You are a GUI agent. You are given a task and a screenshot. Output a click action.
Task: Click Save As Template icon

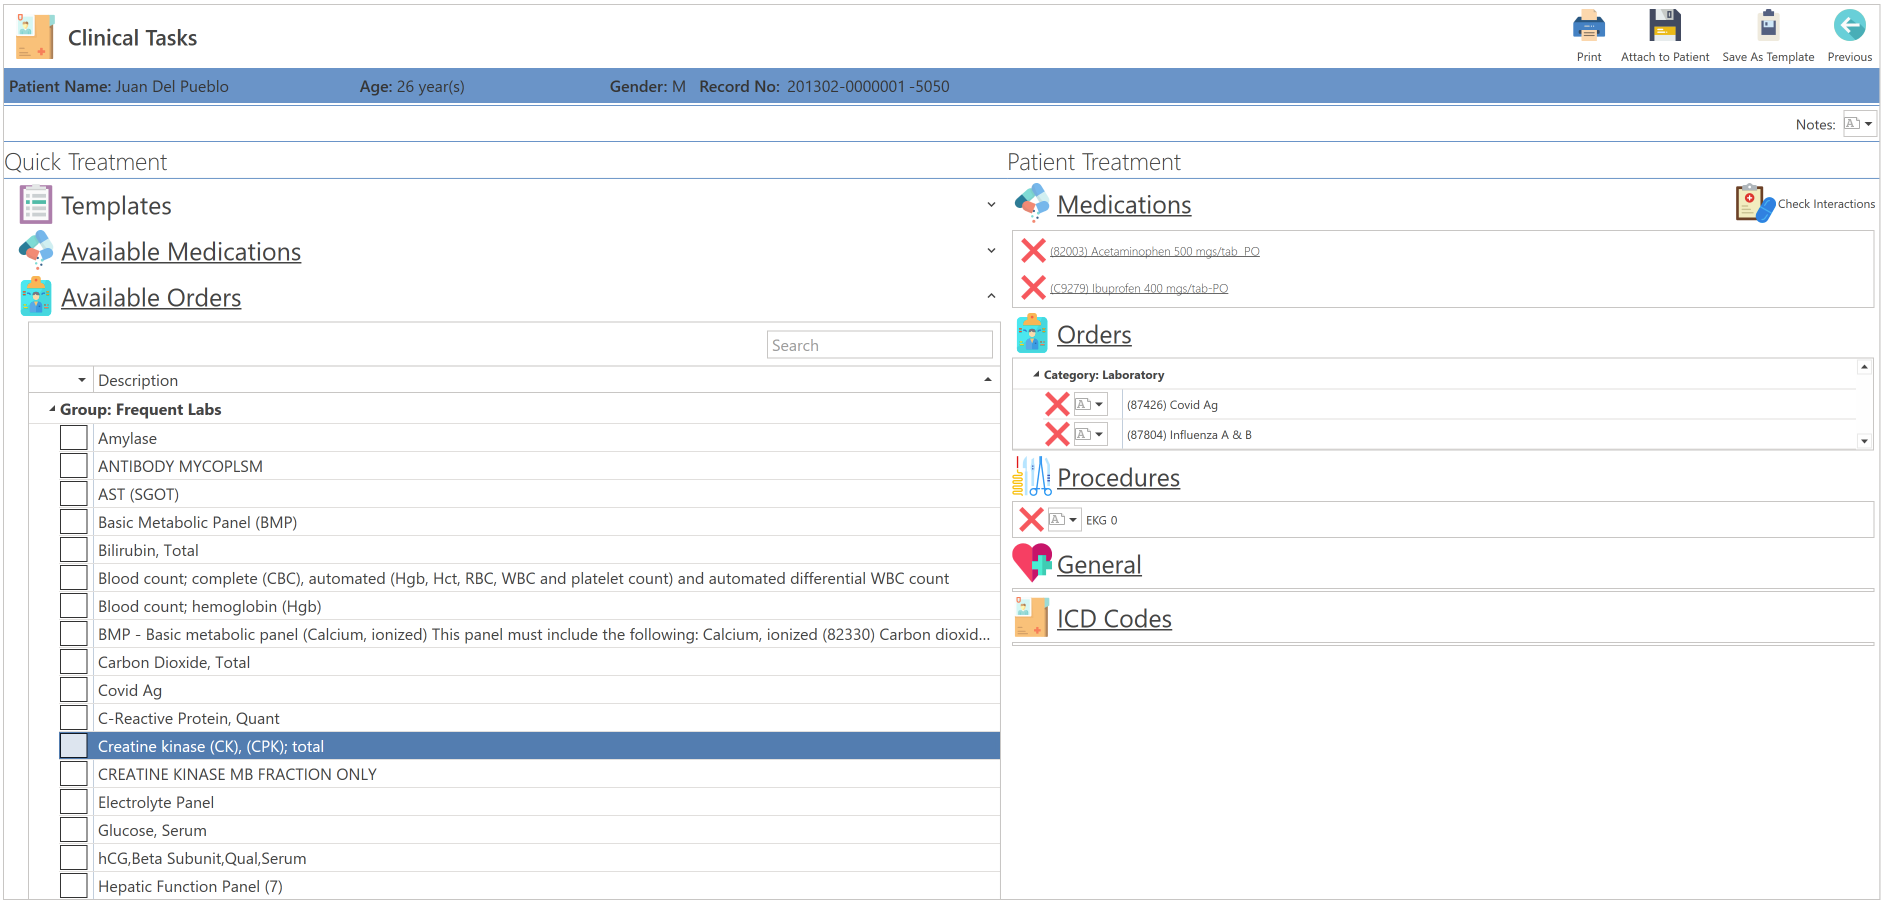click(1768, 26)
